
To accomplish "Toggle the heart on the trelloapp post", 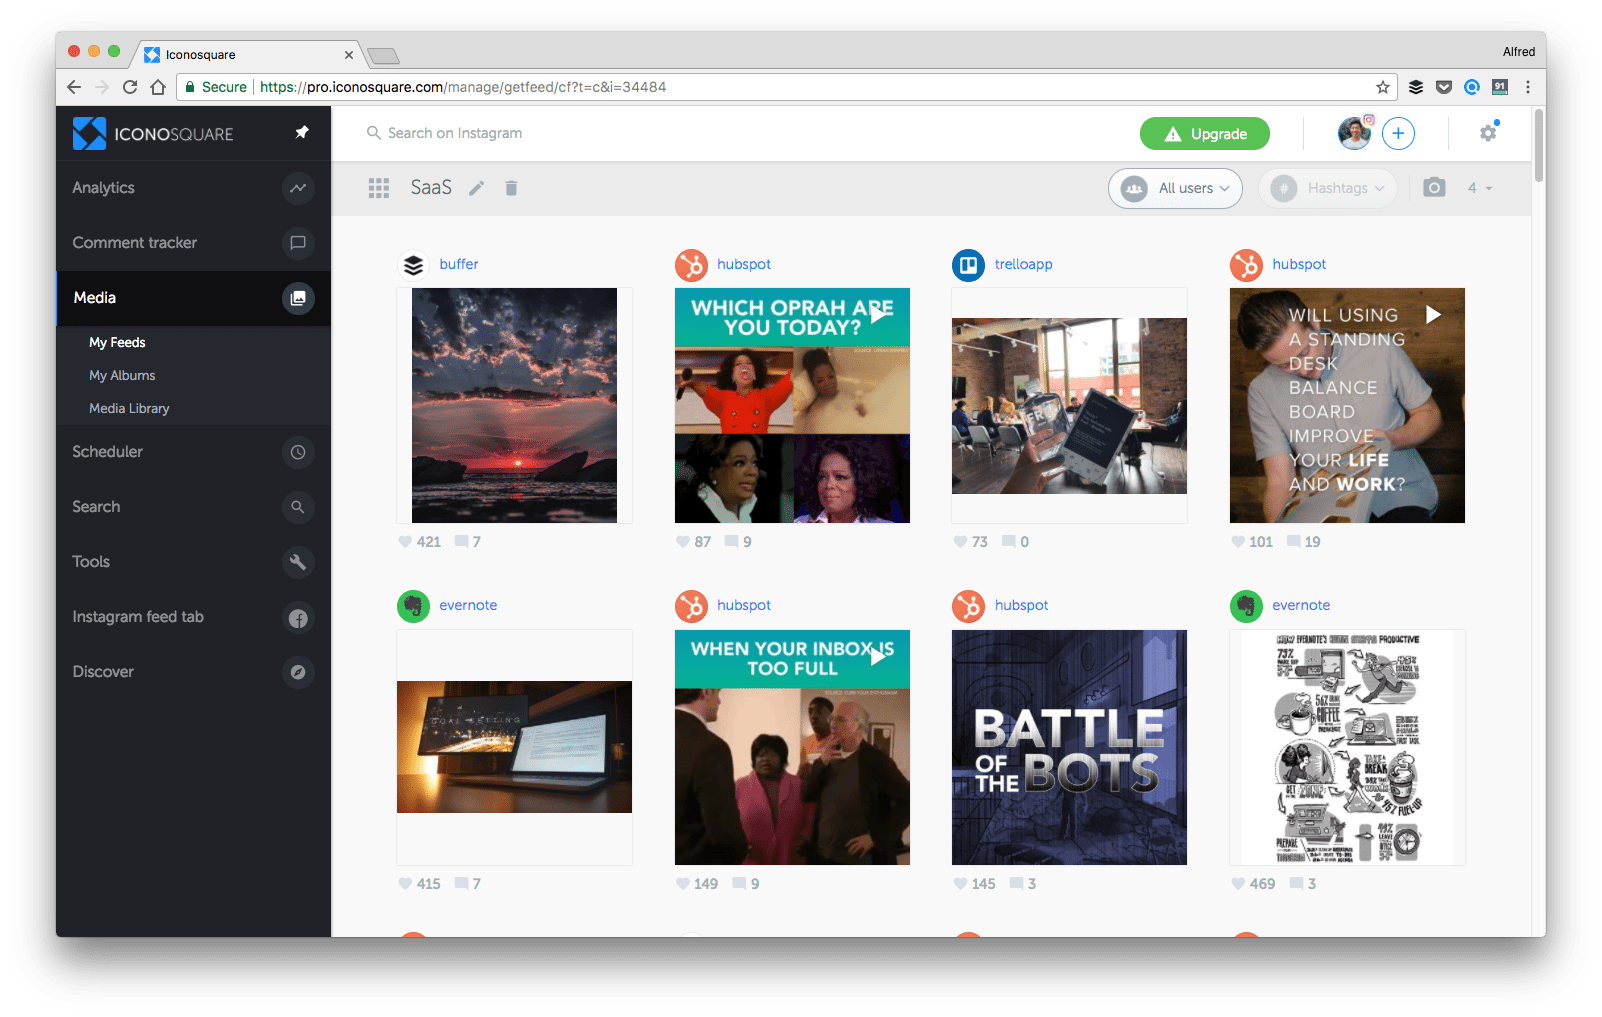I will (x=961, y=542).
